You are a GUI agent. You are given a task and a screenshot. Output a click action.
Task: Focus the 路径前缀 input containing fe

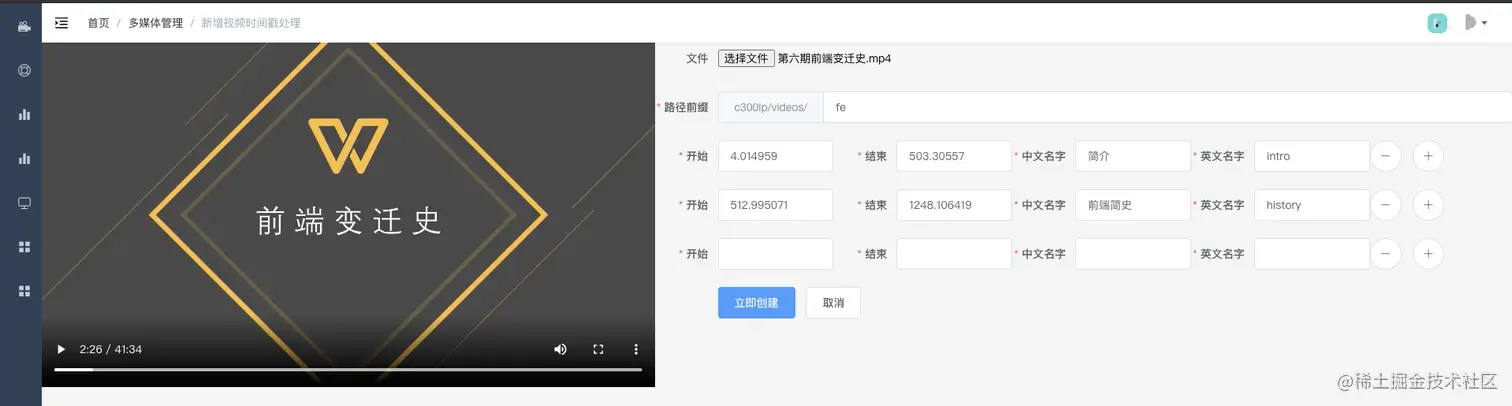(1167, 107)
